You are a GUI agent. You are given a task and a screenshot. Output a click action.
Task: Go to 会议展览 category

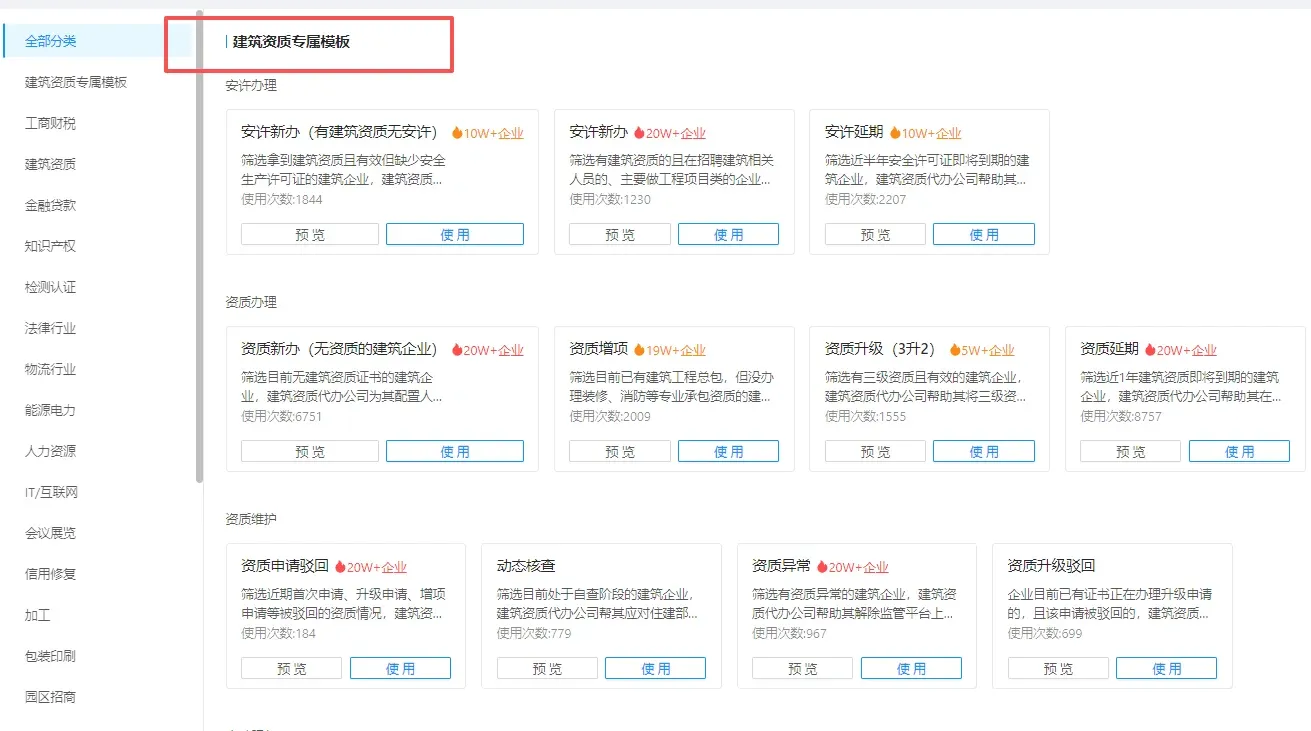click(x=50, y=533)
